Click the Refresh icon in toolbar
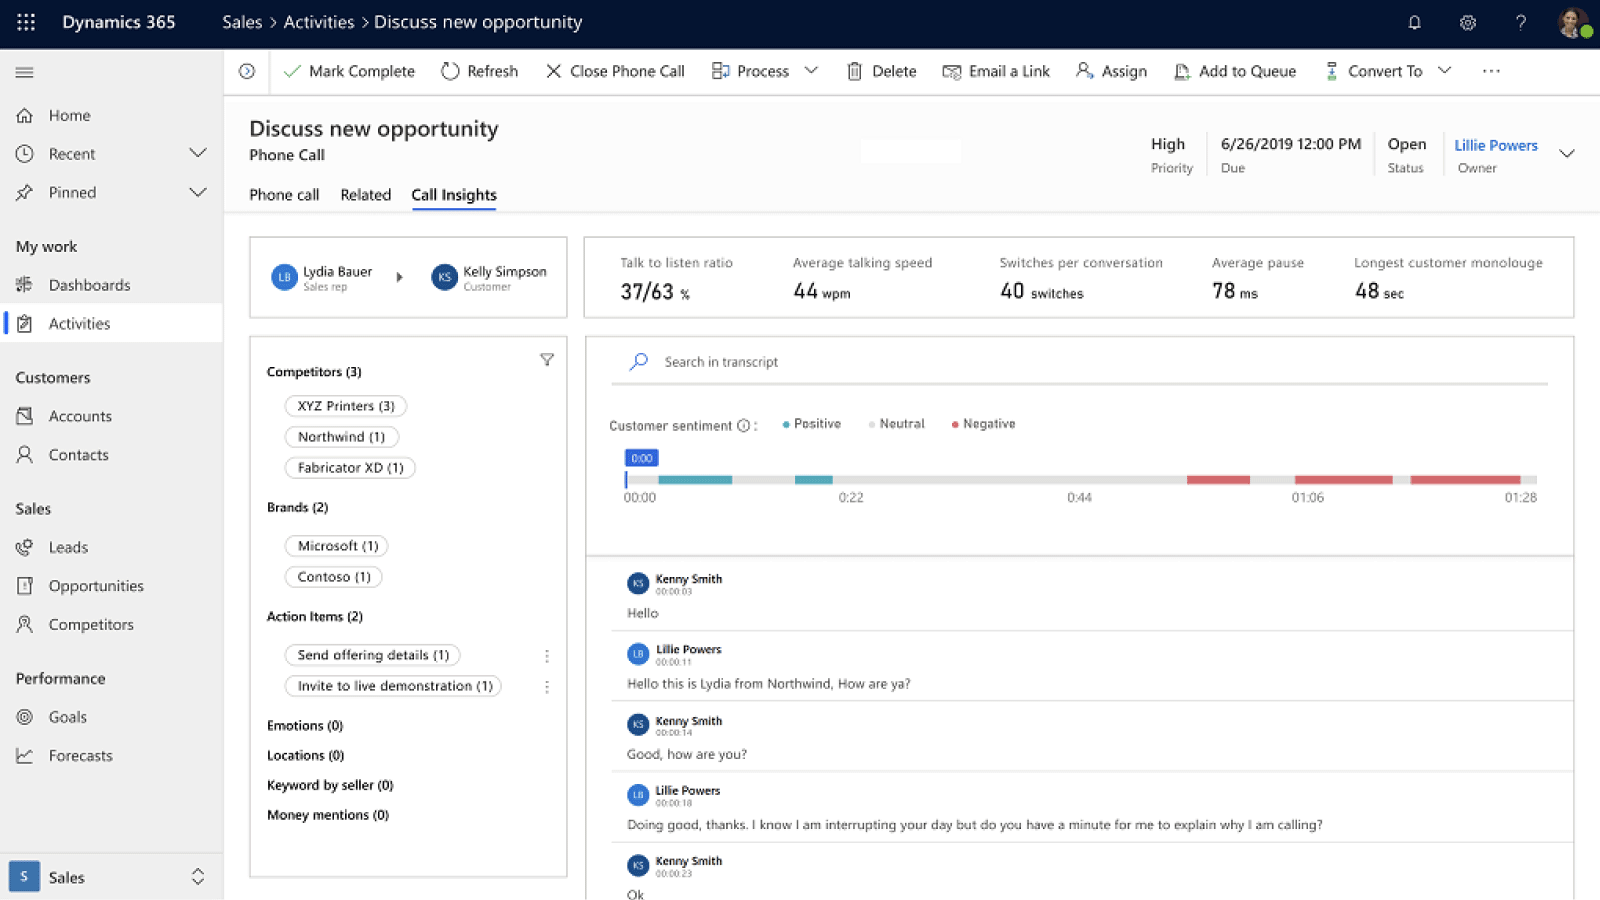The height and width of the screenshot is (900, 1600). click(450, 71)
